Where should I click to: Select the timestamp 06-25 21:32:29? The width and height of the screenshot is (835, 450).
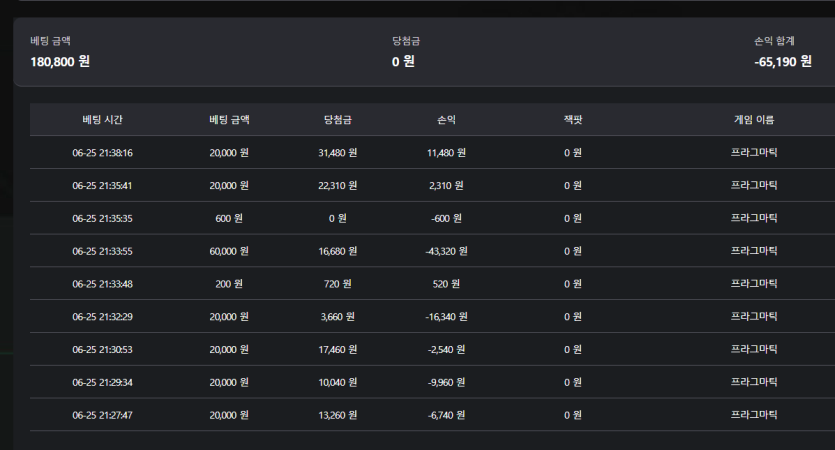pyautogui.click(x=102, y=317)
